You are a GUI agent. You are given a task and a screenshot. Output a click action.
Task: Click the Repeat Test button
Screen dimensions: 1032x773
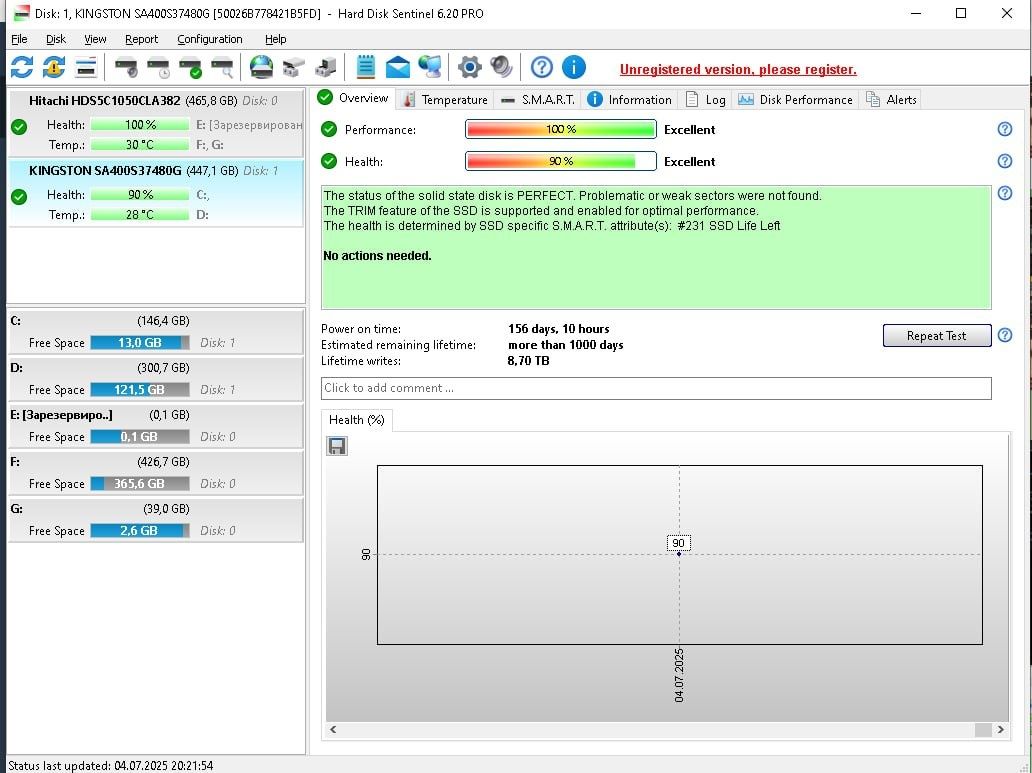[x=937, y=336]
